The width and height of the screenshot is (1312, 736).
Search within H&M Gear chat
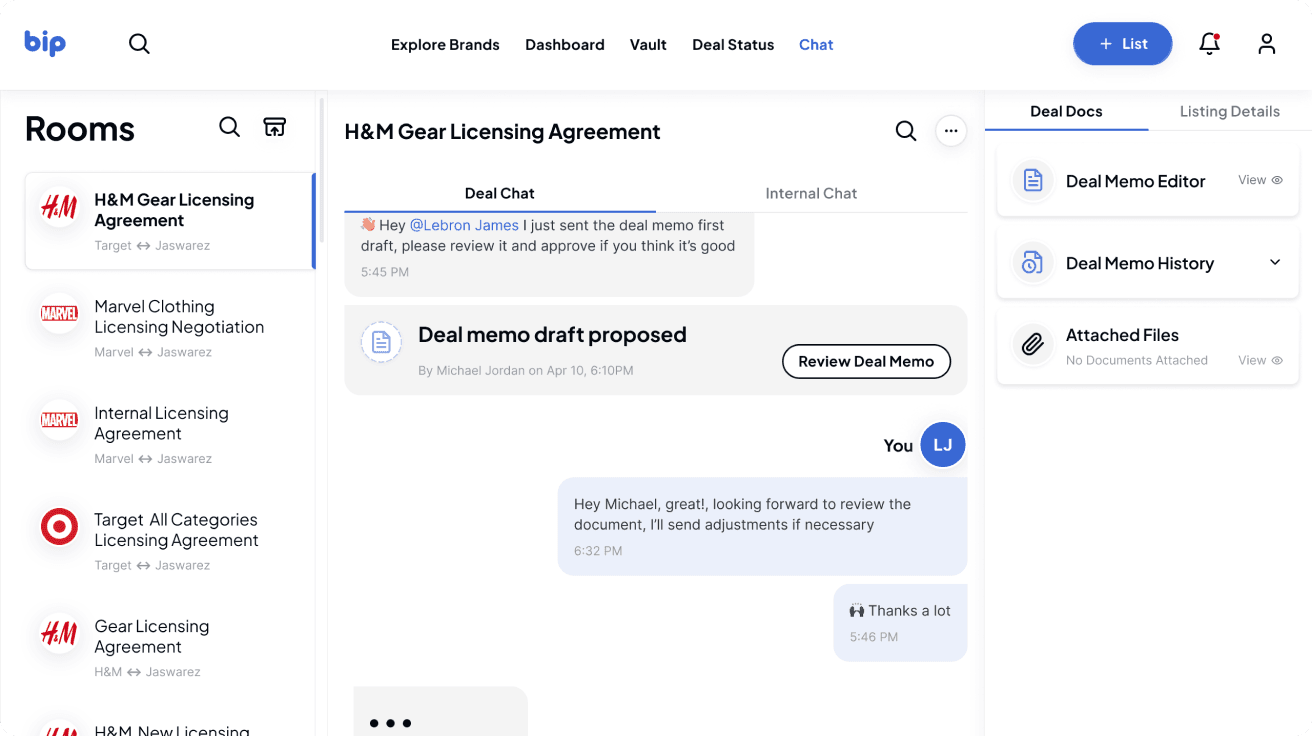(x=906, y=131)
